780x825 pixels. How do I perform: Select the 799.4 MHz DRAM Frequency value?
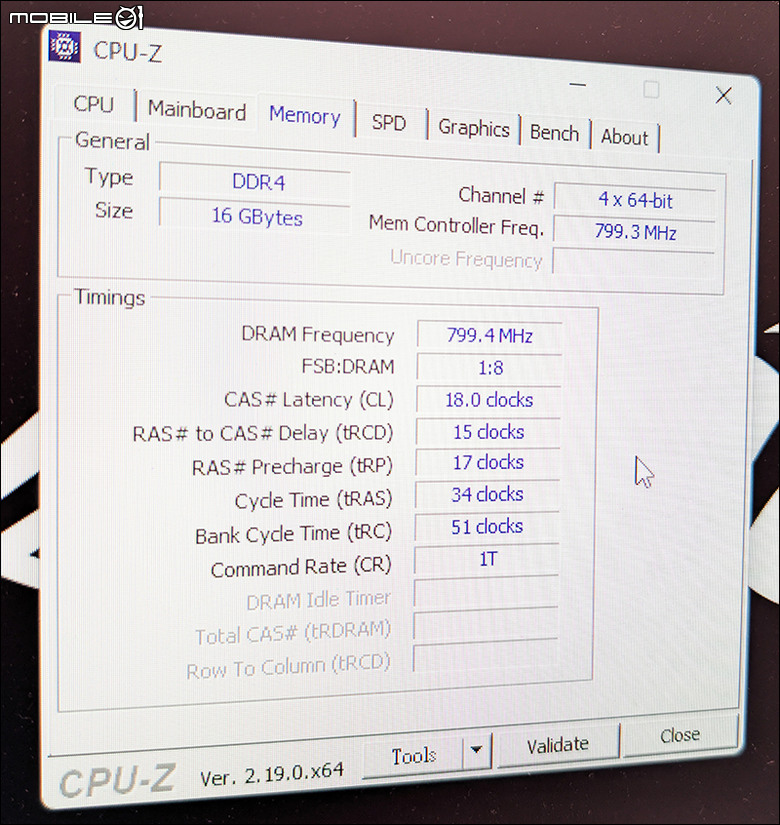pos(489,335)
